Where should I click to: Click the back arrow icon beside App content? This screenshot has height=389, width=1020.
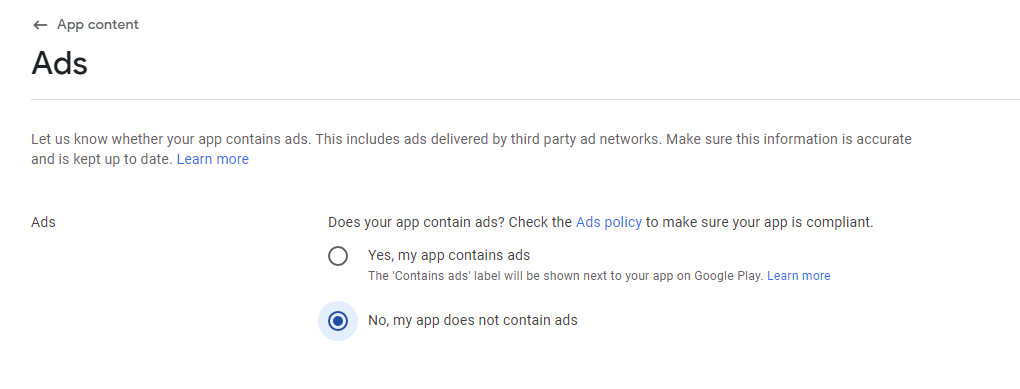(x=40, y=25)
